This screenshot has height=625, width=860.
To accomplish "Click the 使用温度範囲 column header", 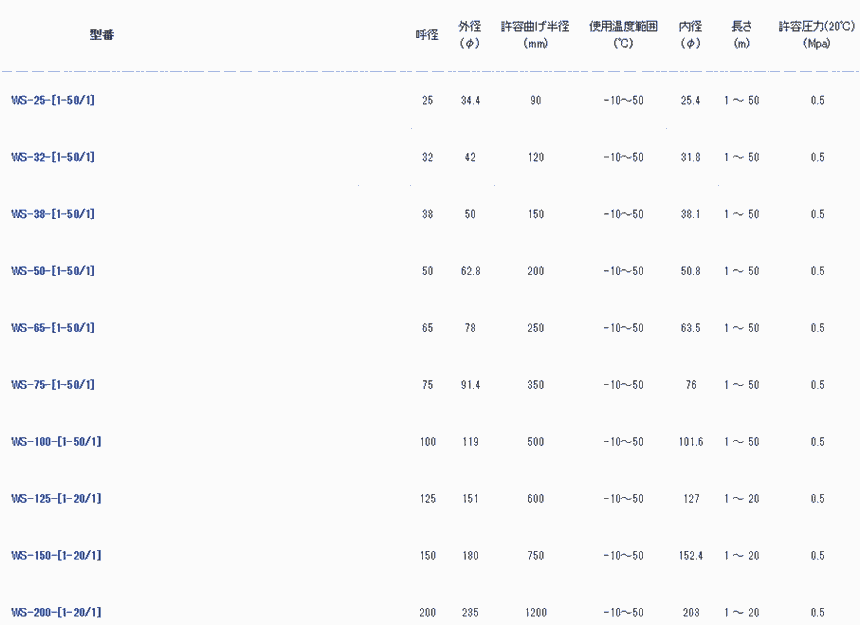I will pos(623,28).
